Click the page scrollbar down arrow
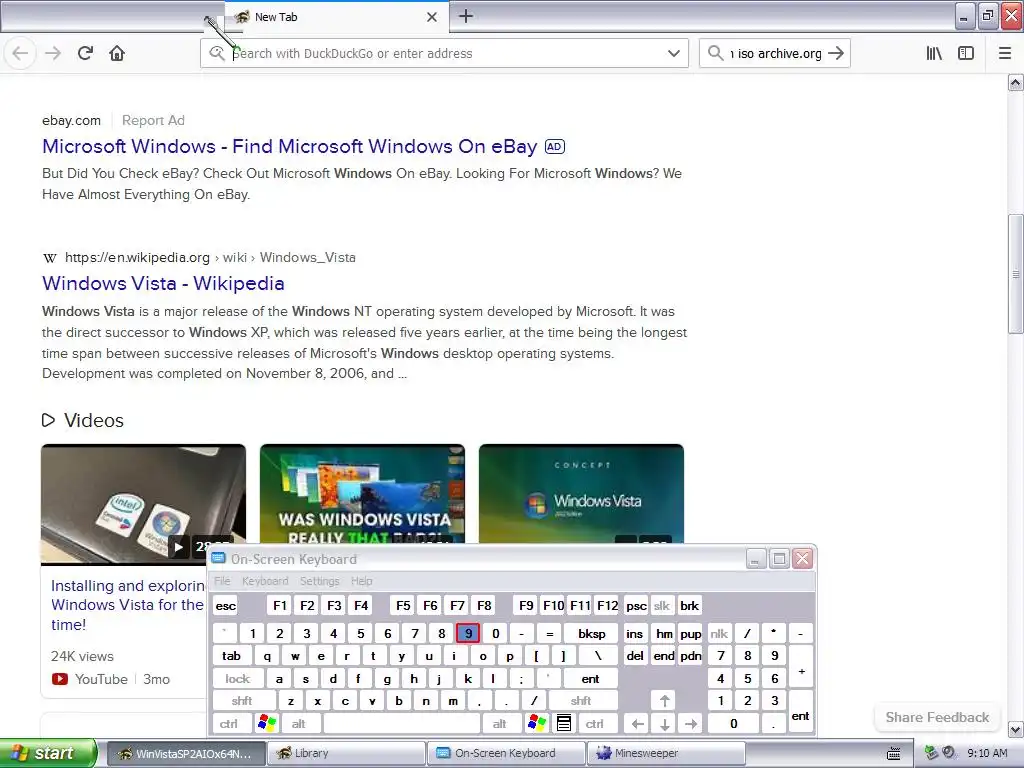The width and height of the screenshot is (1024, 768). click(x=1016, y=729)
